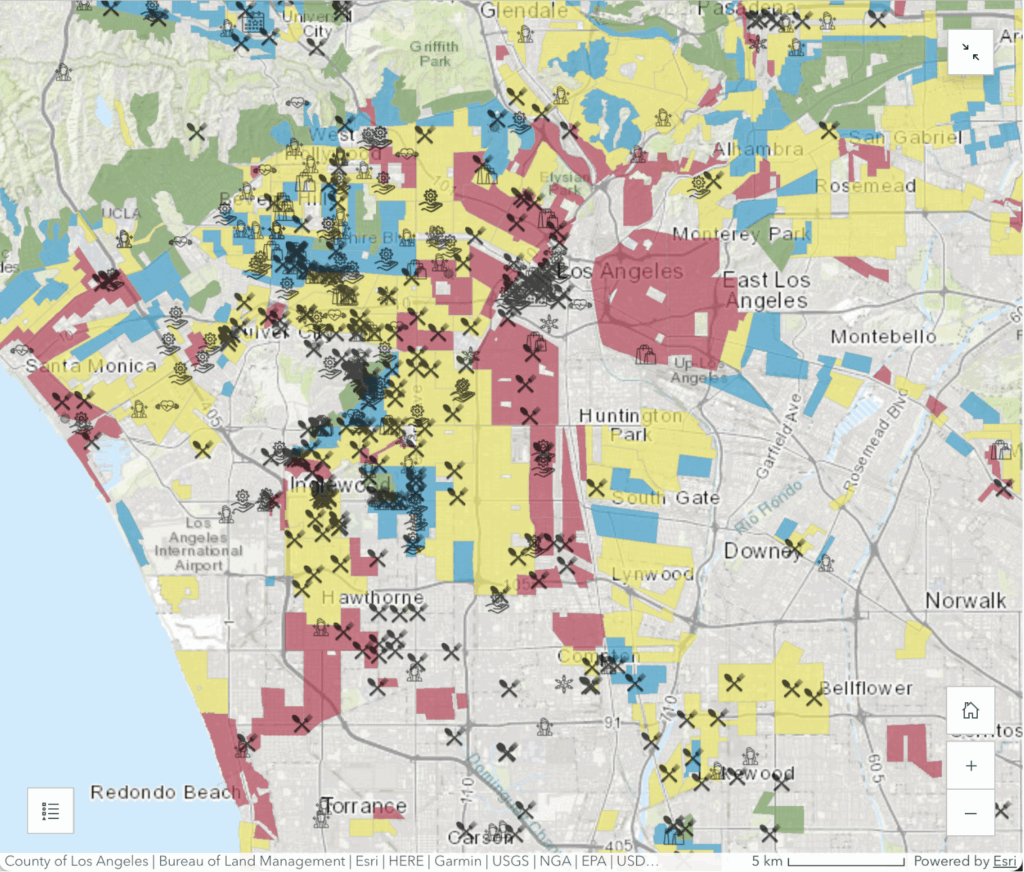This screenshot has width=1024, height=872.
Task: Click the Griffith Park label
Action: (434, 54)
